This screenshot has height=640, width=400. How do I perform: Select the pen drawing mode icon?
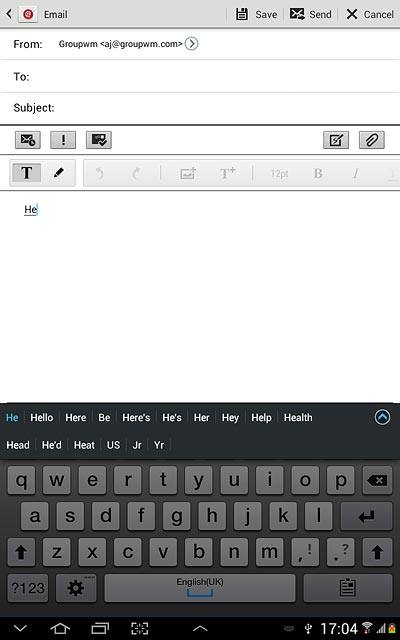(x=59, y=173)
